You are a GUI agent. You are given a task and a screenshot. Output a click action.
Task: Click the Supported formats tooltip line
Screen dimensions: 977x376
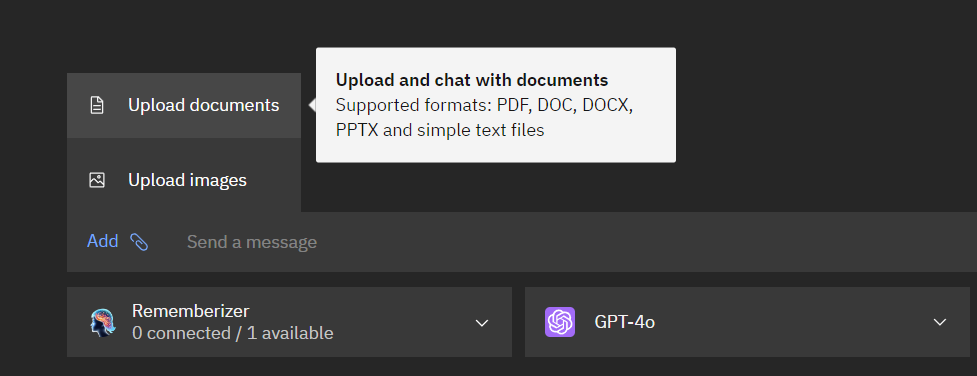coord(484,105)
